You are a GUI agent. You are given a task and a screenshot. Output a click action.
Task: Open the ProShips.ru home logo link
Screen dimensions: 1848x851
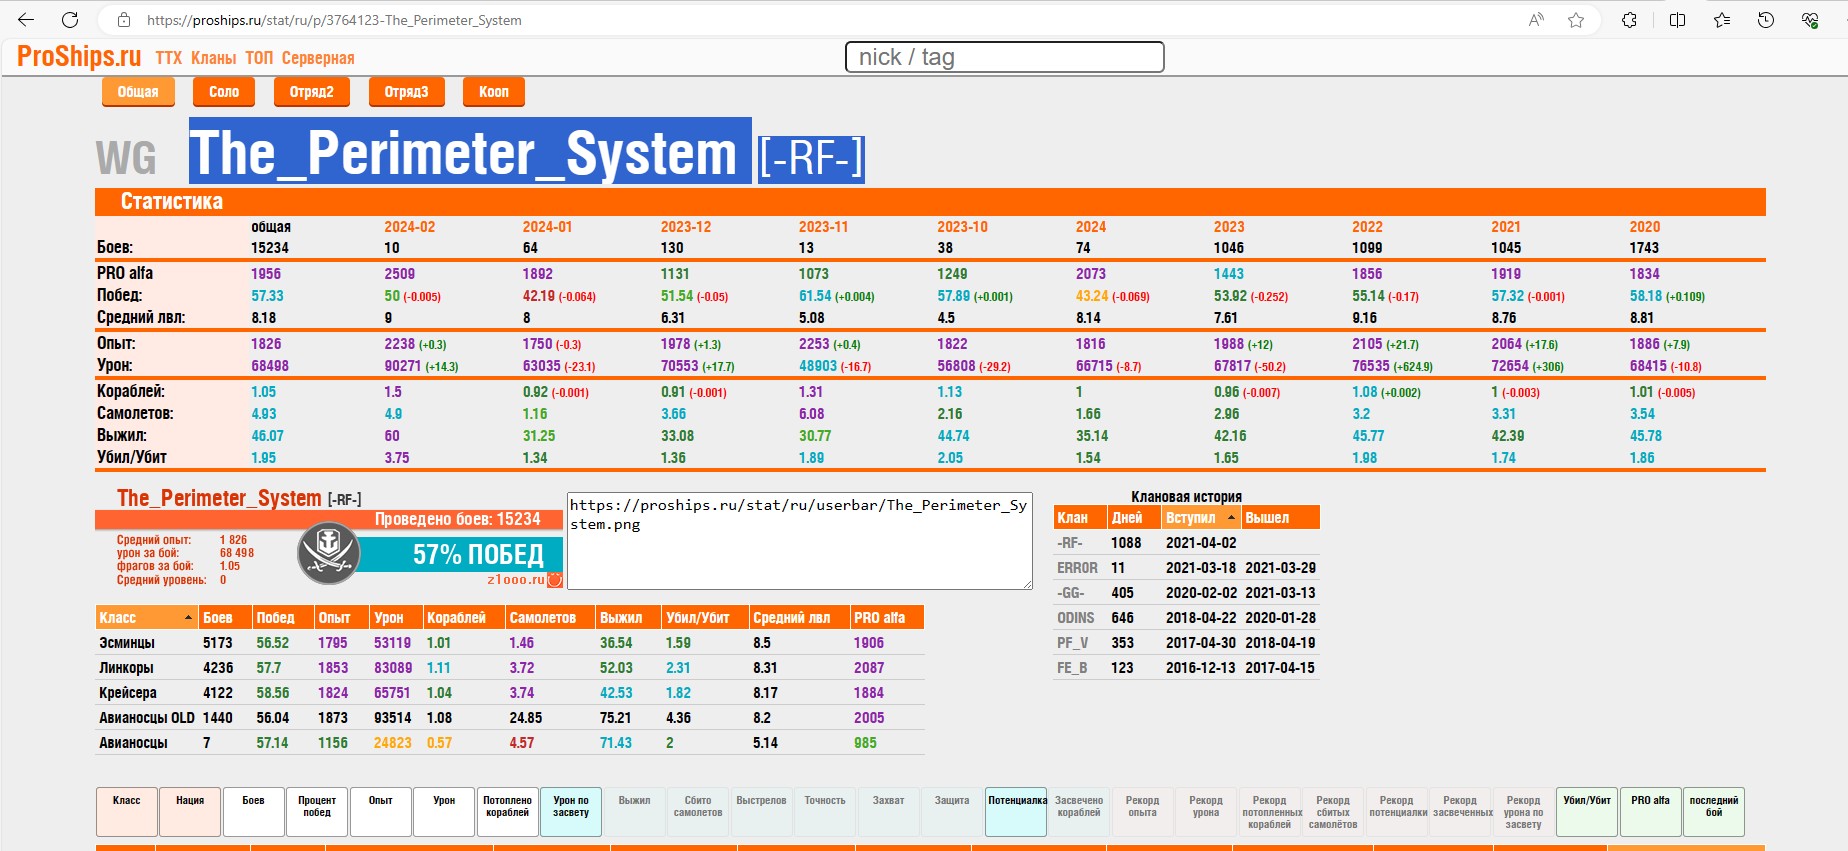(79, 57)
